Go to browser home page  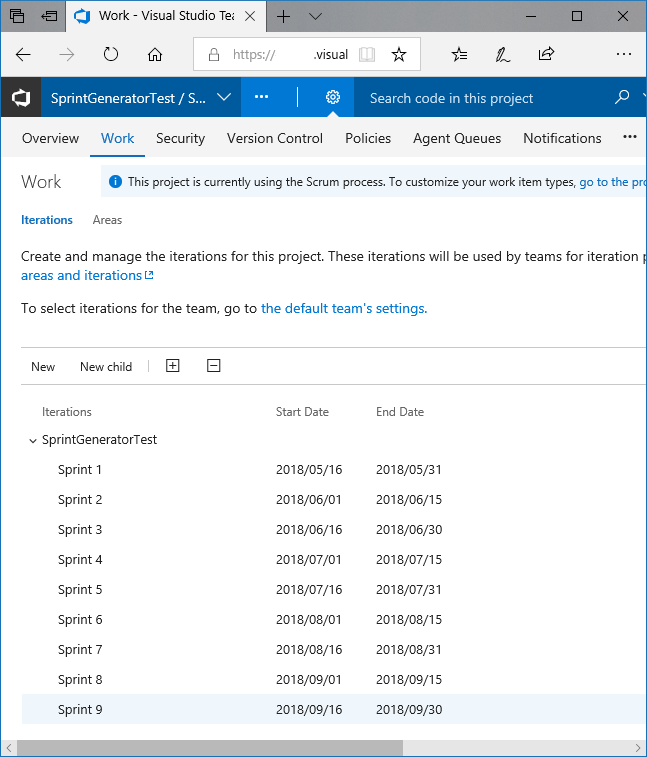tap(155, 55)
